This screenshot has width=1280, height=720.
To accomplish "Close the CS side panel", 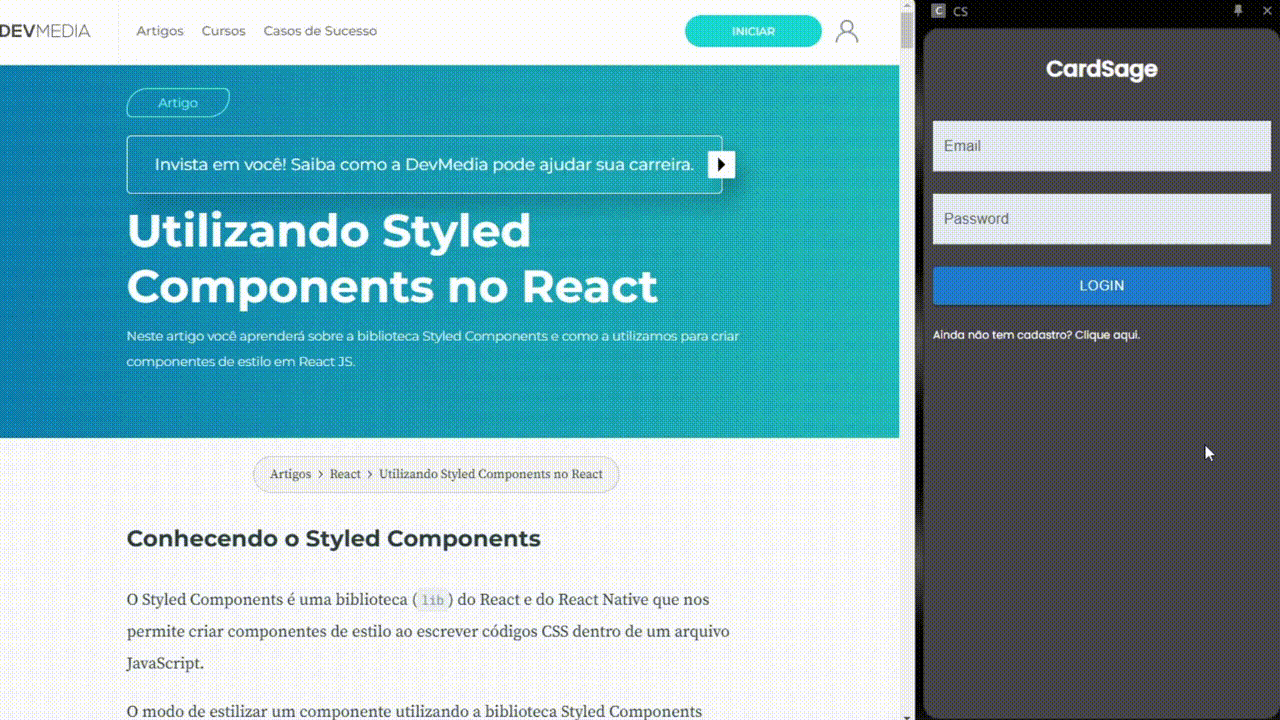I will pyautogui.click(x=1265, y=10).
